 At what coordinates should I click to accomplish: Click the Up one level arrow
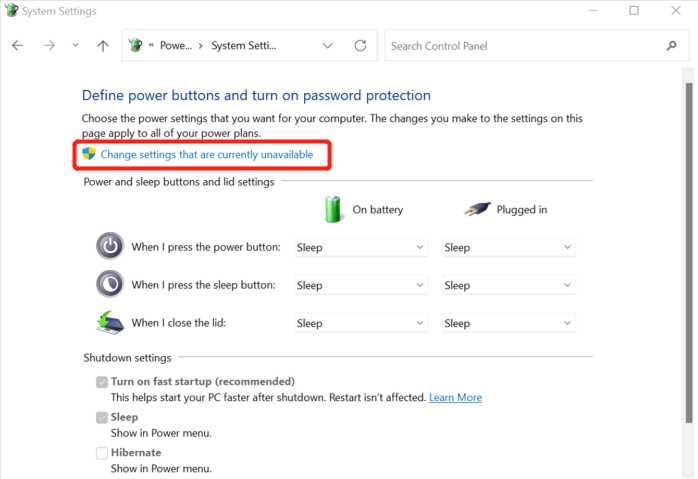pos(102,46)
